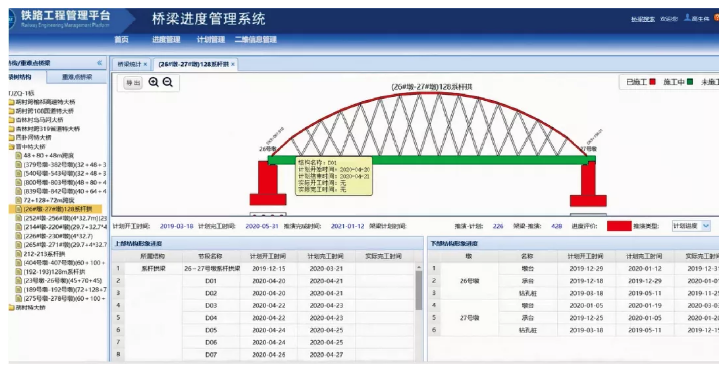Click 26号墩 cell in the lower structure table
726x367 pixels.
[469, 281]
